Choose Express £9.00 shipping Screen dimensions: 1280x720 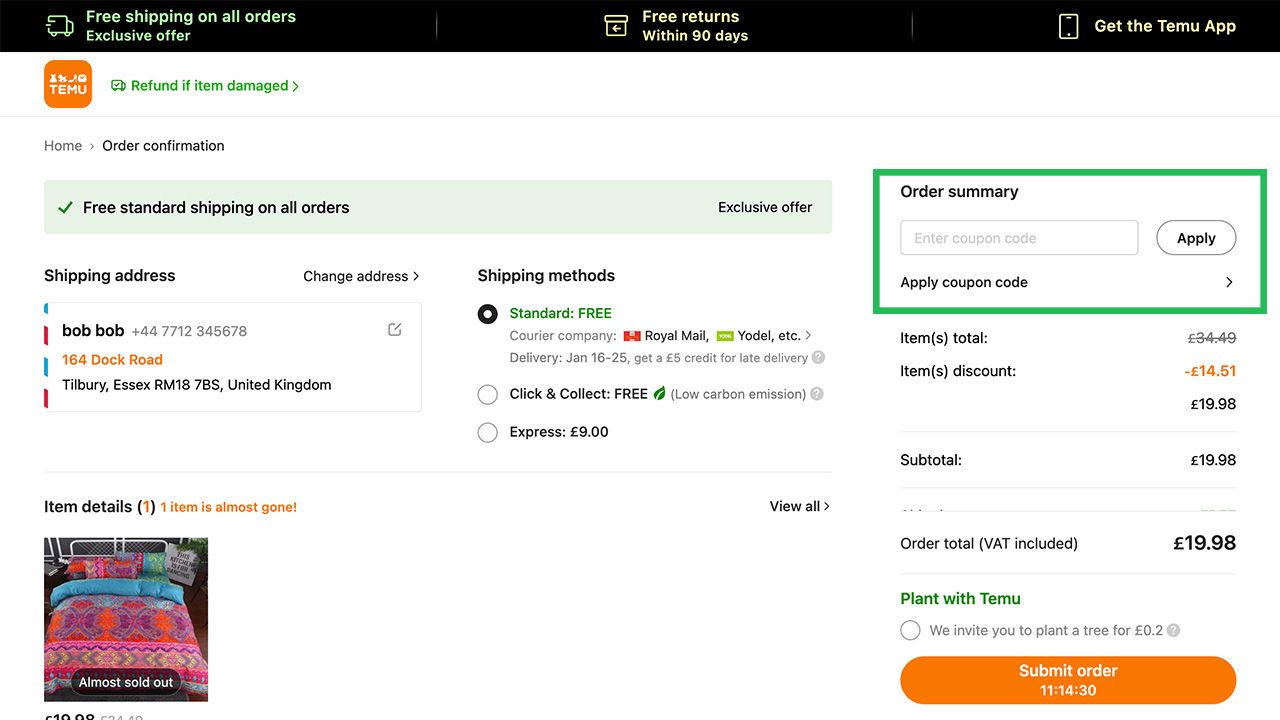(488, 433)
